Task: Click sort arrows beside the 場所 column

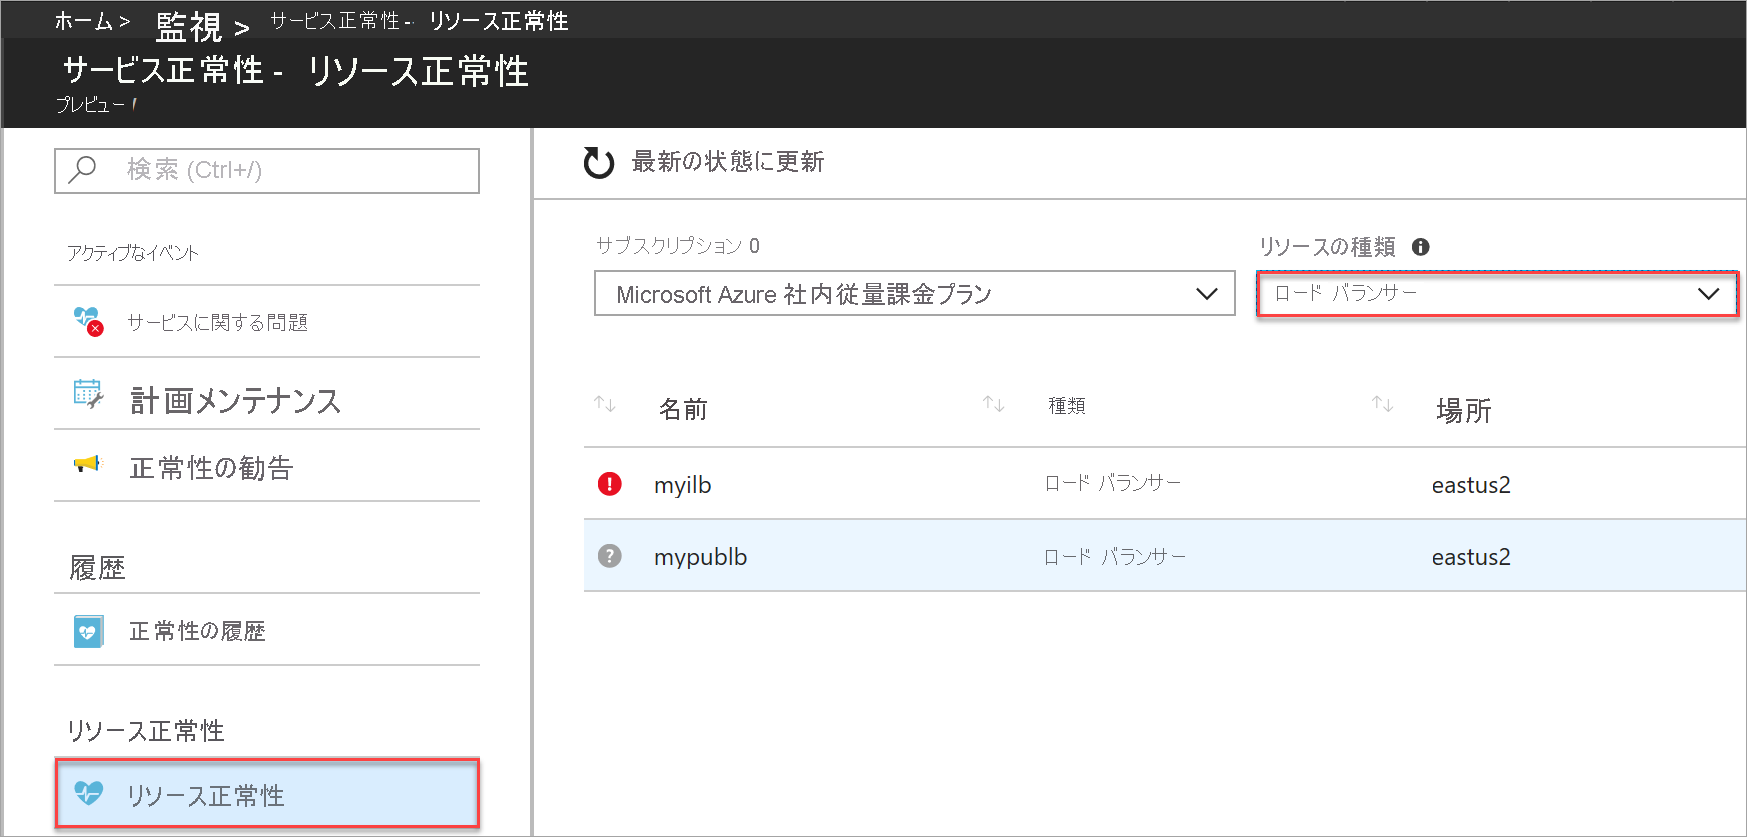Action: coord(1382,404)
